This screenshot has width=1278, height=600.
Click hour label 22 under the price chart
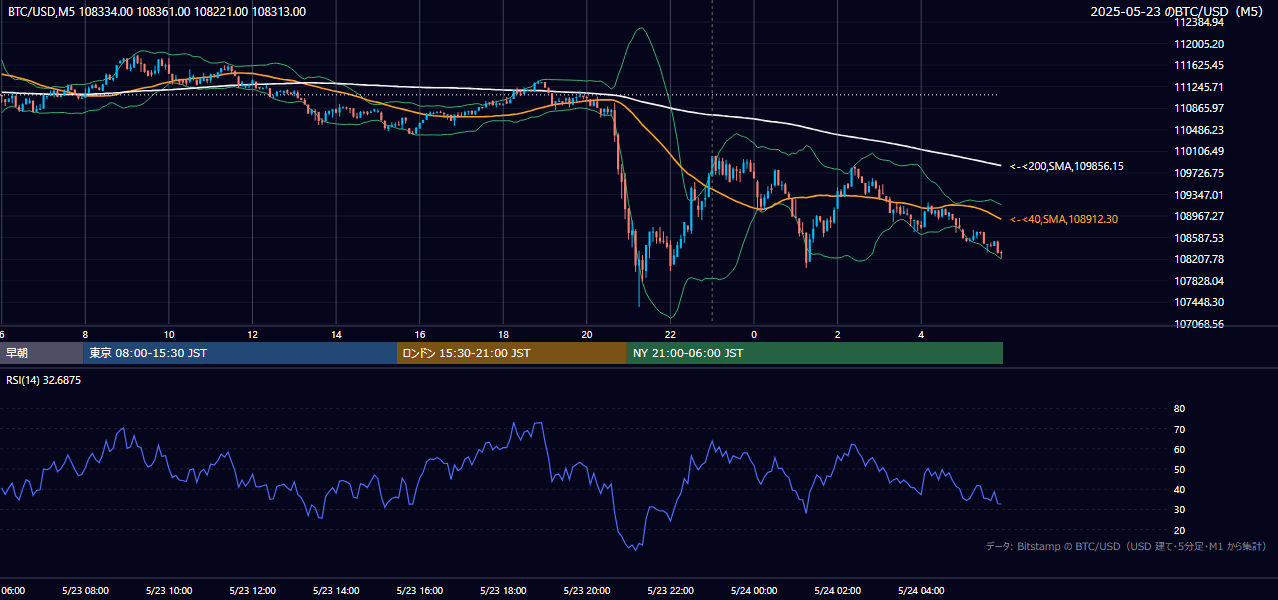pos(670,334)
